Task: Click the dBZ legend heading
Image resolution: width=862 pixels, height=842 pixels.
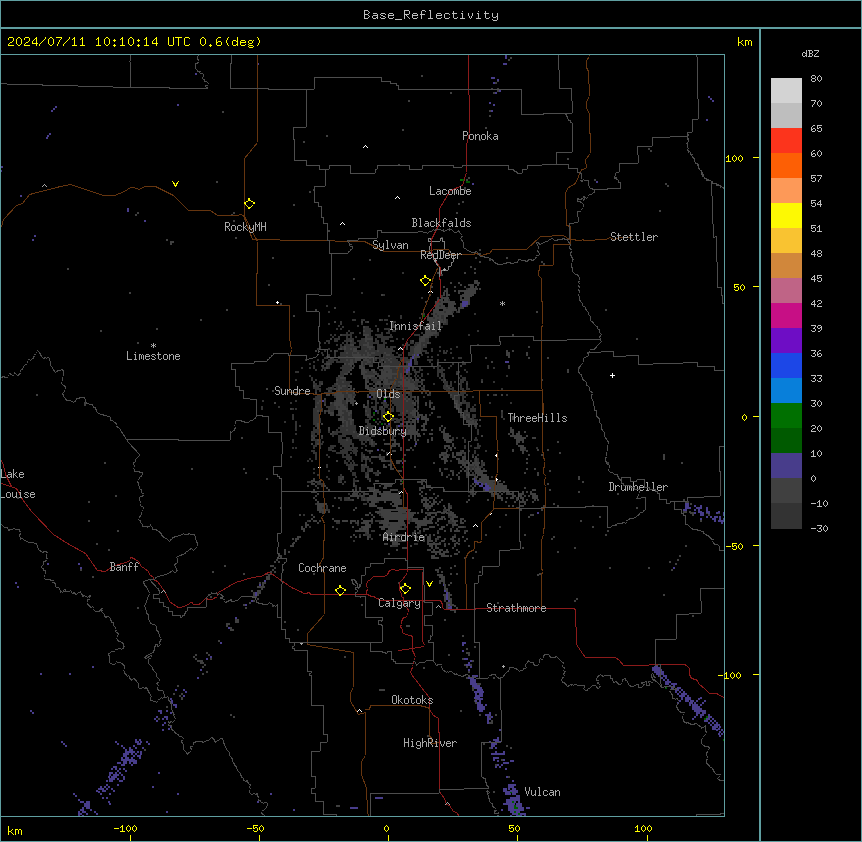Action: [810, 54]
